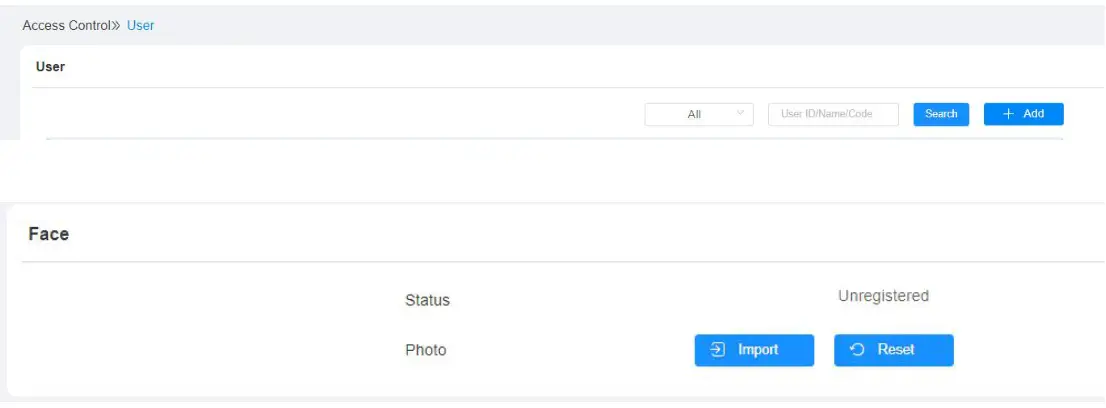Click the Status label
The image size is (1106, 408).
click(427, 300)
